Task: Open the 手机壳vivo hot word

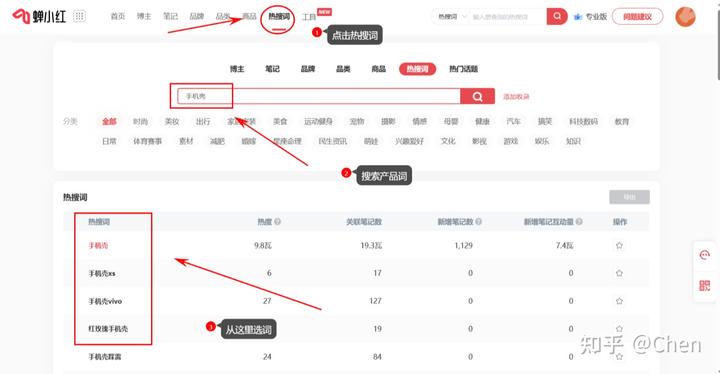Action: coord(105,301)
